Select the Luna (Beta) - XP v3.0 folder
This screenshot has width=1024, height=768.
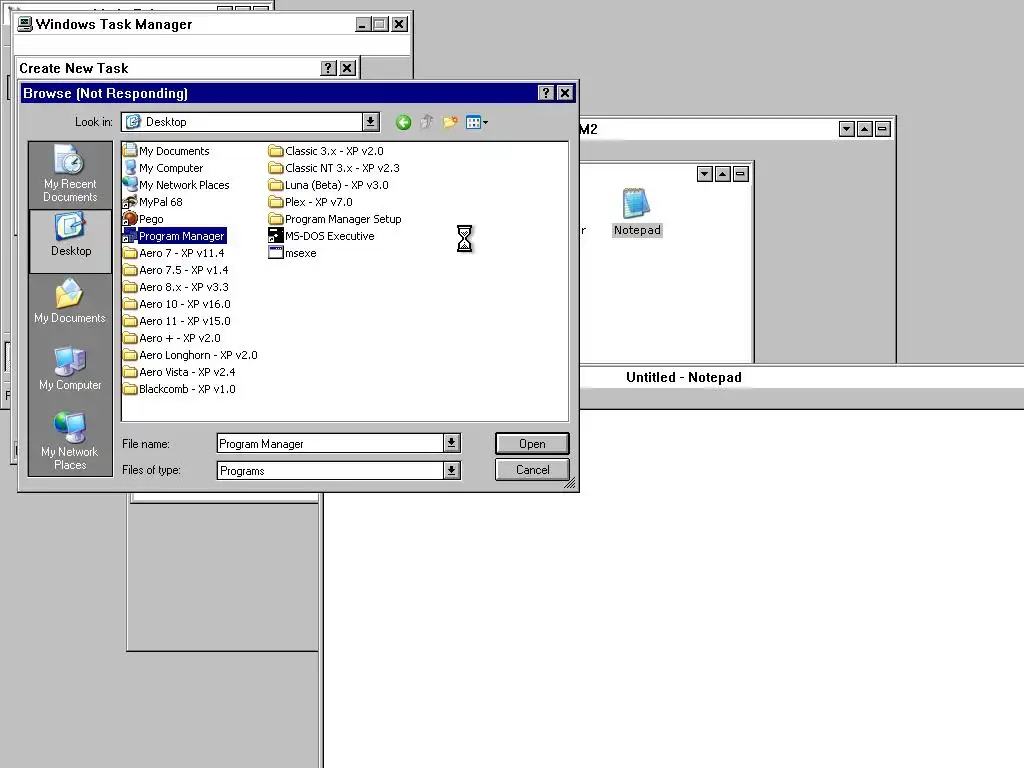pyautogui.click(x=328, y=185)
